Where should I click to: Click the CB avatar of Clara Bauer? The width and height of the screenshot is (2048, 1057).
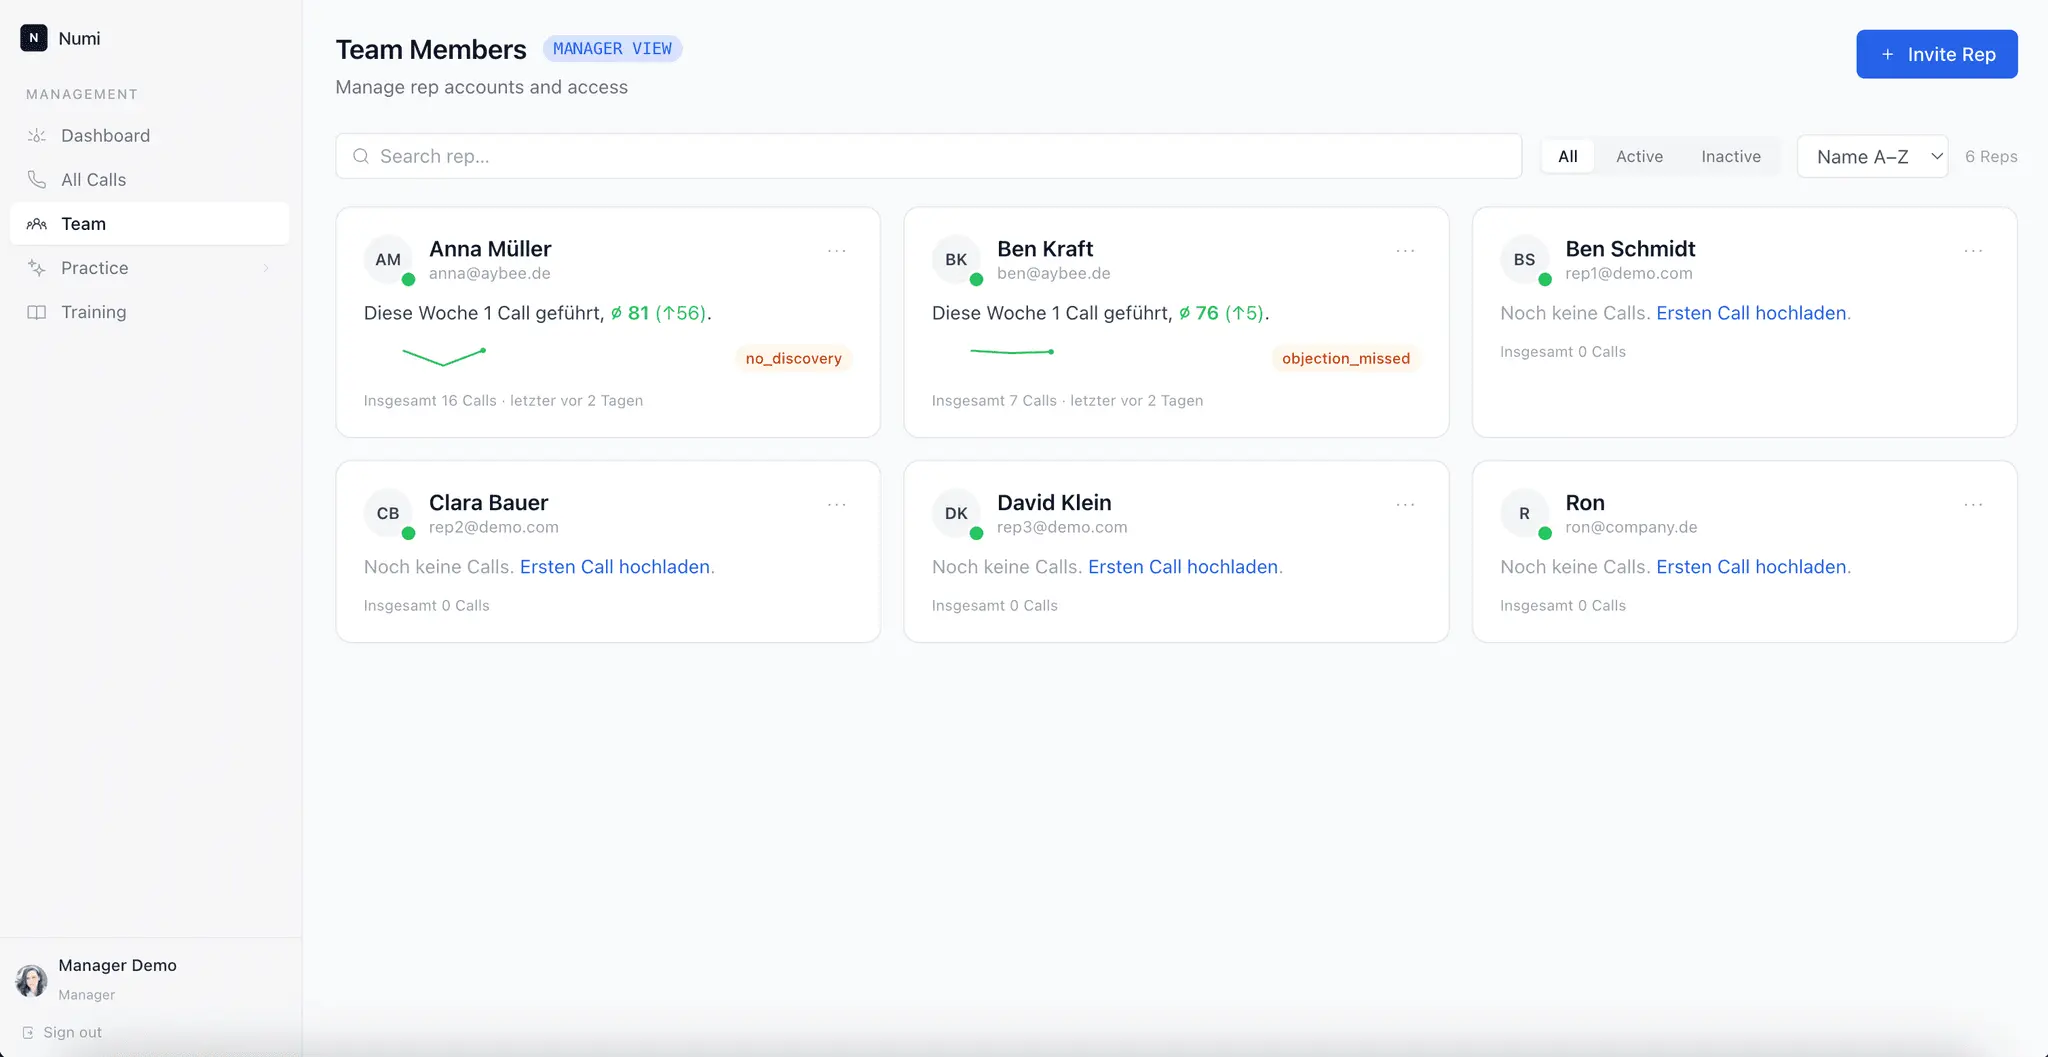tap(388, 514)
